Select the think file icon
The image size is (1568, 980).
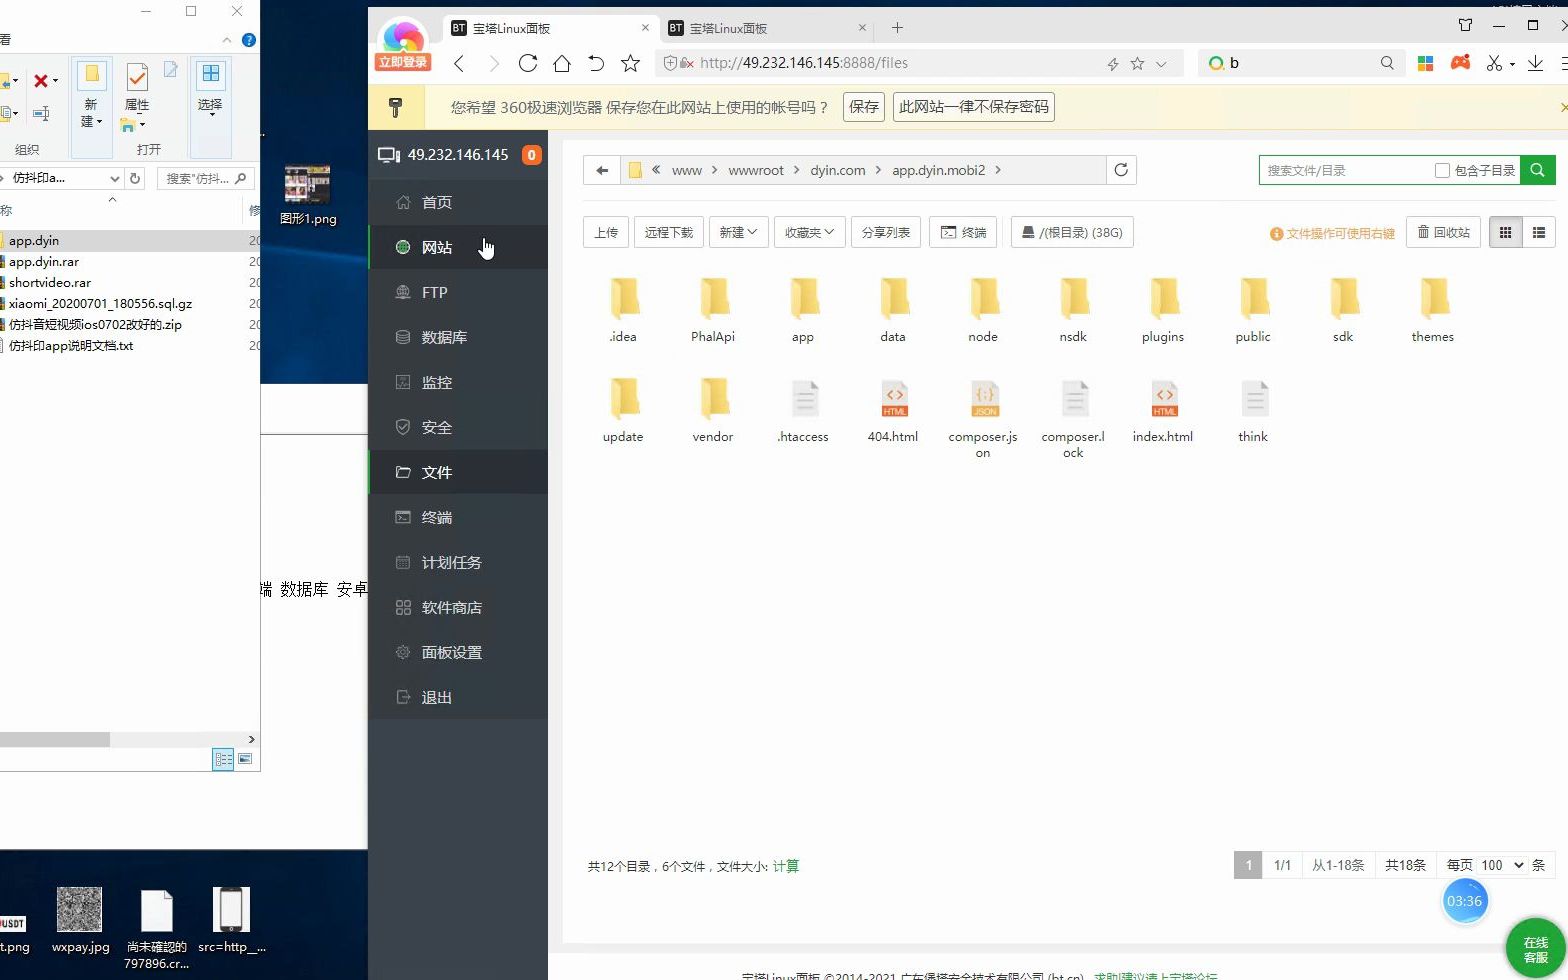pyautogui.click(x=1254, y=398)
